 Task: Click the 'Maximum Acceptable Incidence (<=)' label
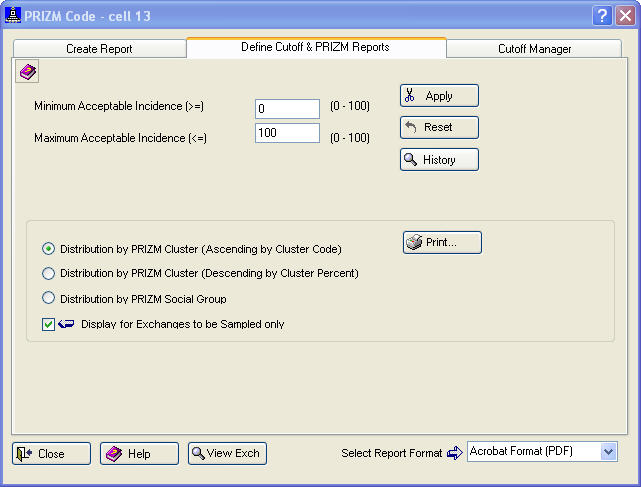(x=121, y=138)
